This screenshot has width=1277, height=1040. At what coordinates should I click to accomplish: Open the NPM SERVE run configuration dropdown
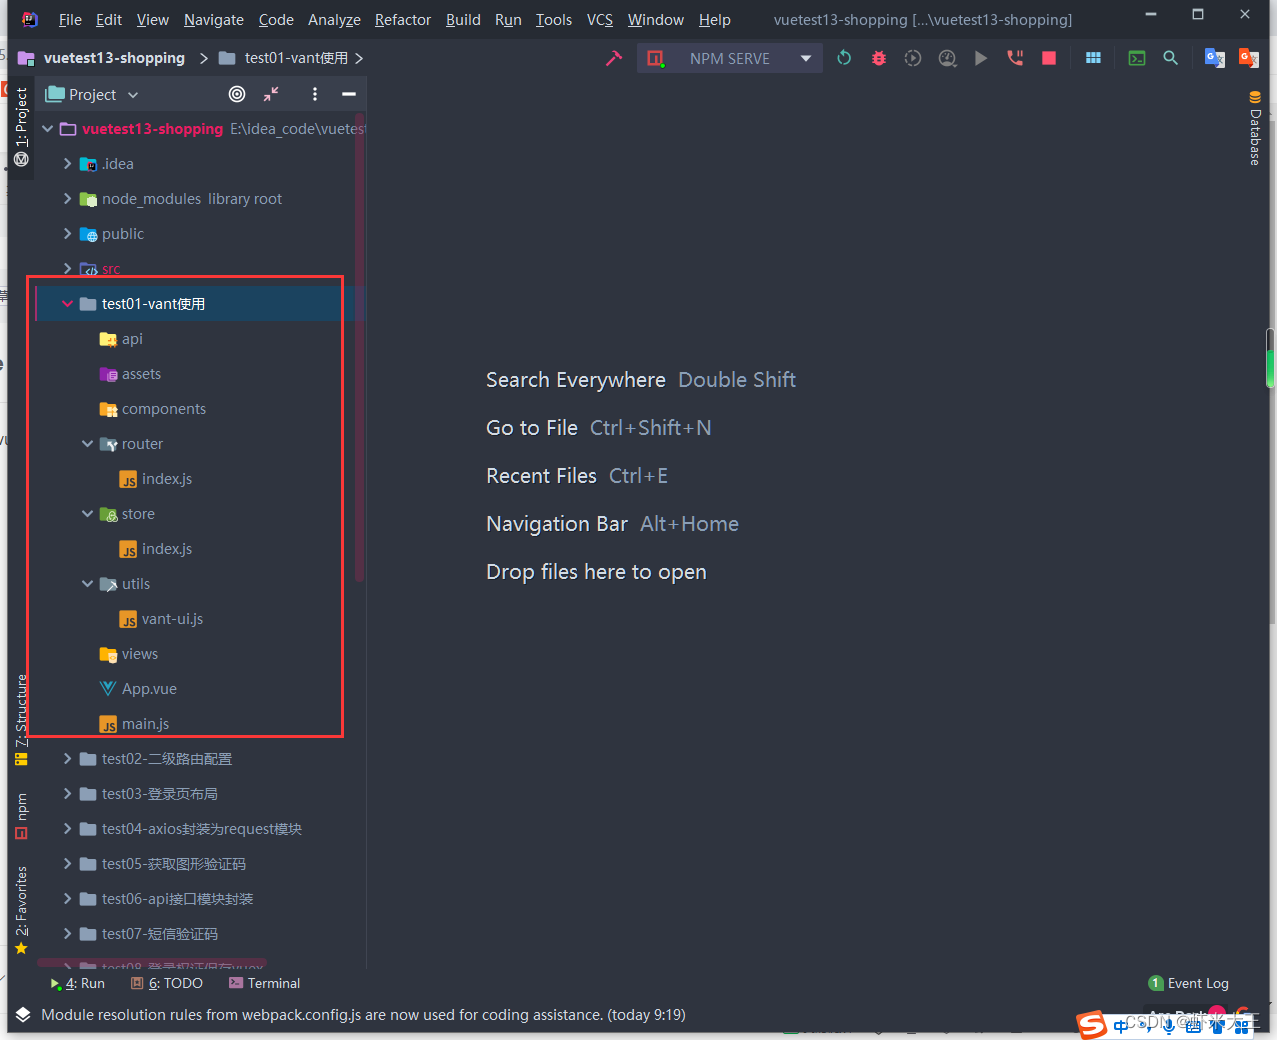point(806,58)
